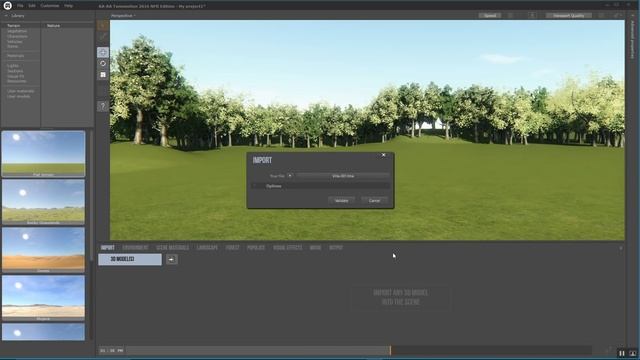Click the Speed button in top bar
The height and width of the screenshot is (360, 640).
coord(490,16)
